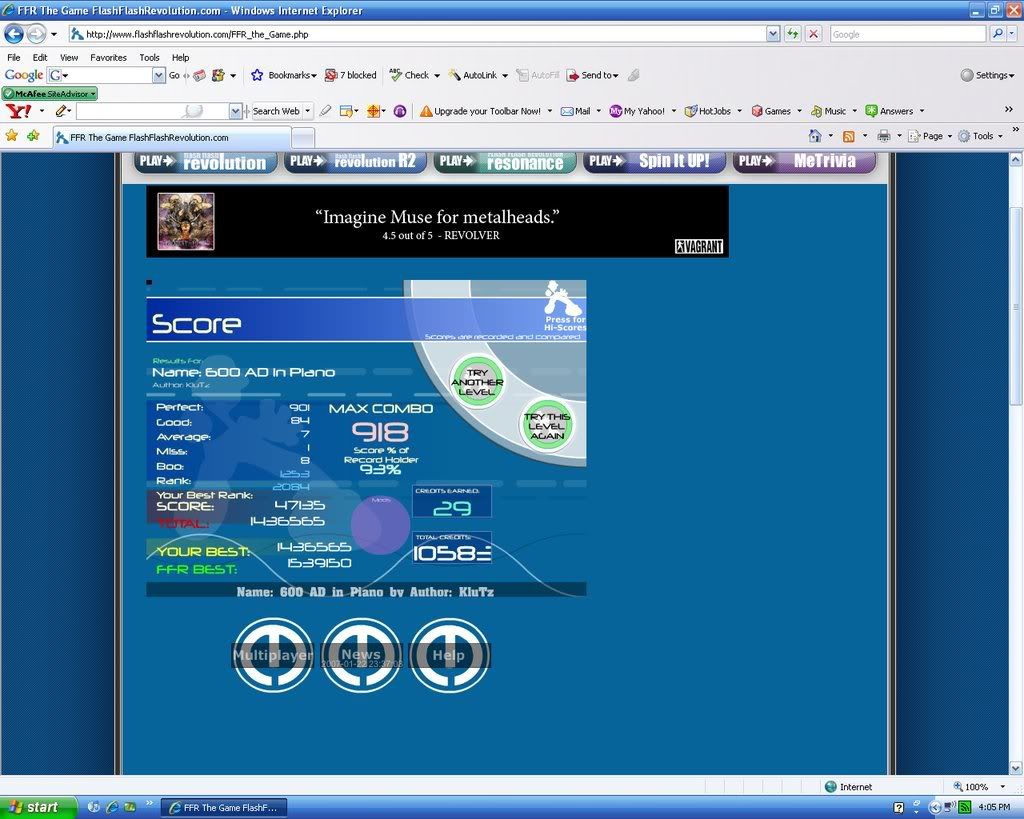Click the Try This Level Again button
Screen dimensions: 1024x819
pos(547,426)
